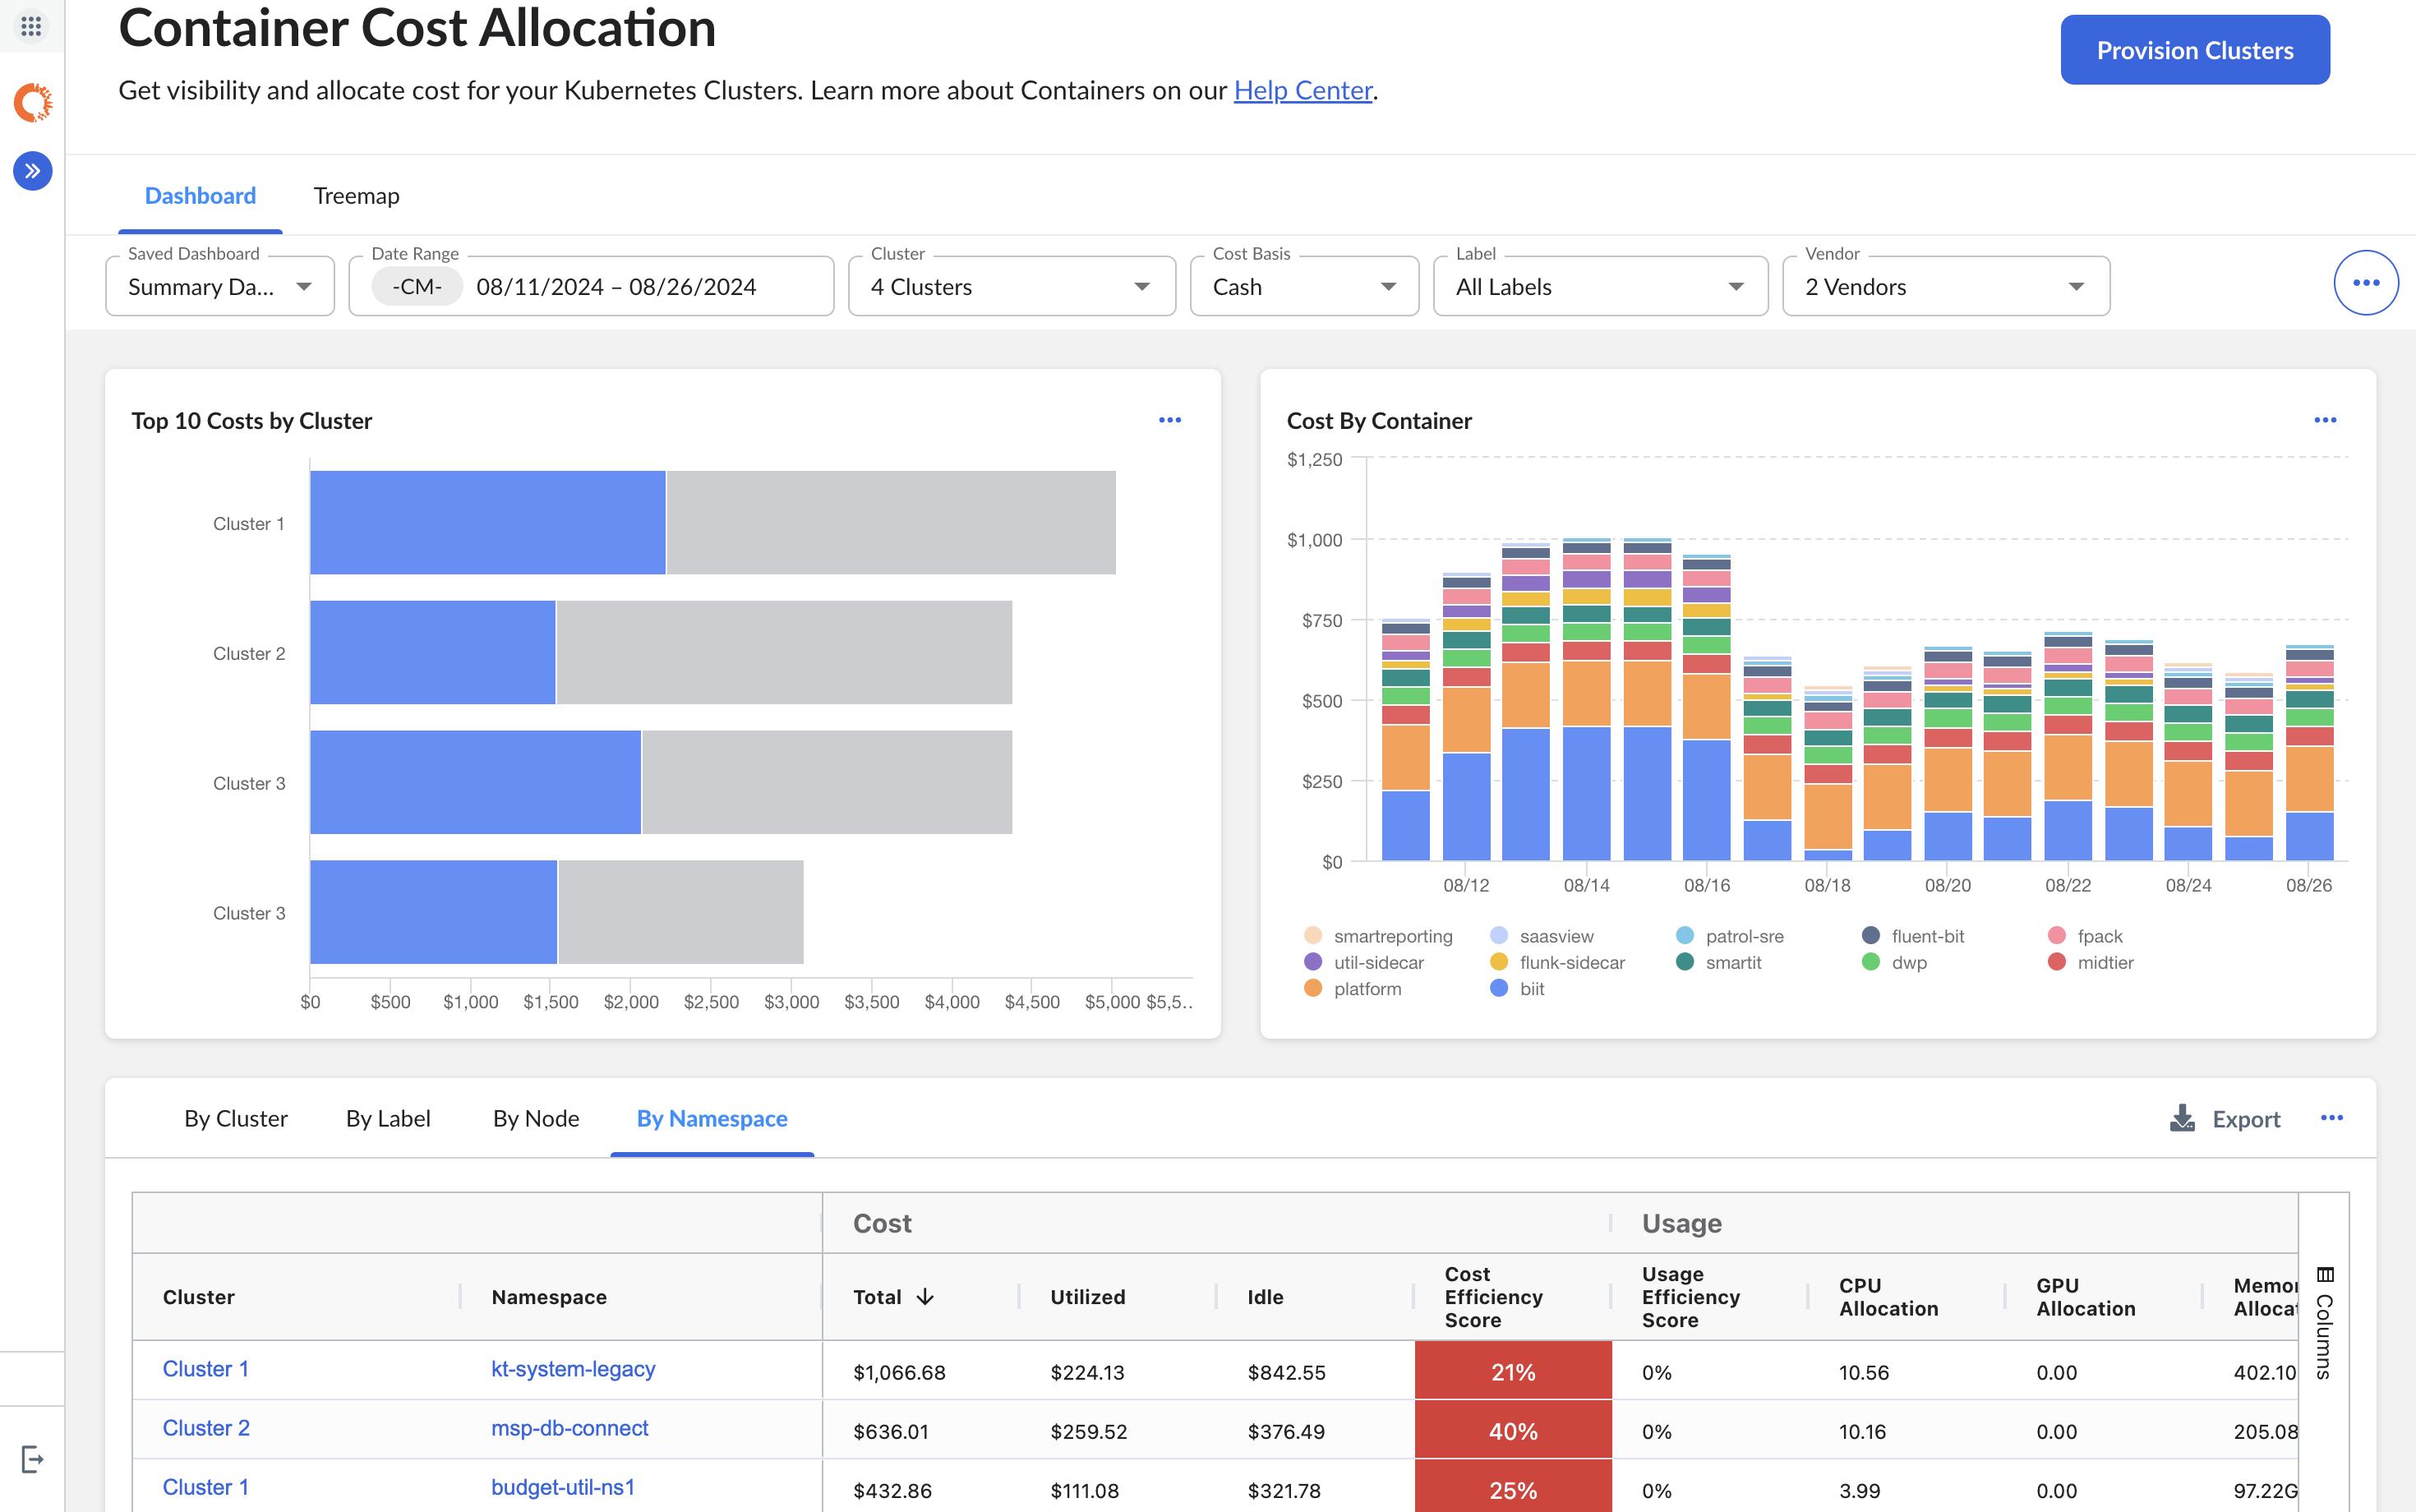Screen dimensions: 2416x1512
Task: Open the apps grid launcher icon
Action: [31, 26]
